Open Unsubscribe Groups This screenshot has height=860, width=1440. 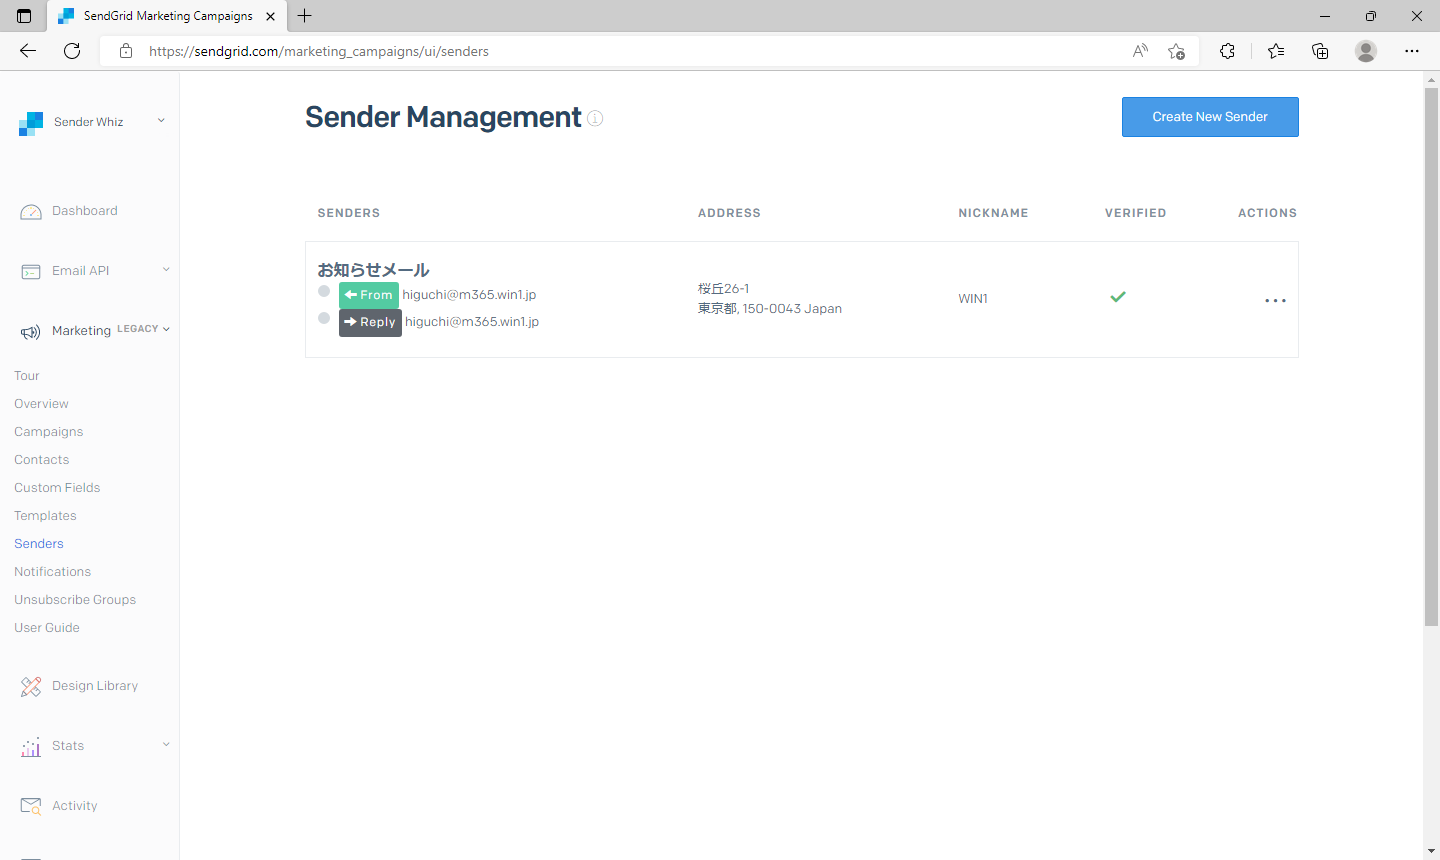coord(75,600)
